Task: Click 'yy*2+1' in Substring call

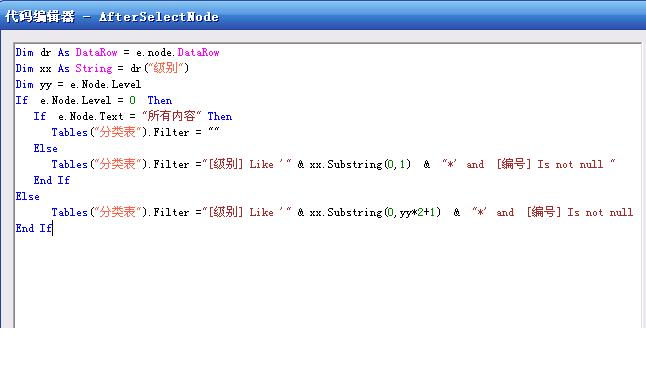Action: [x=417, y=213]
